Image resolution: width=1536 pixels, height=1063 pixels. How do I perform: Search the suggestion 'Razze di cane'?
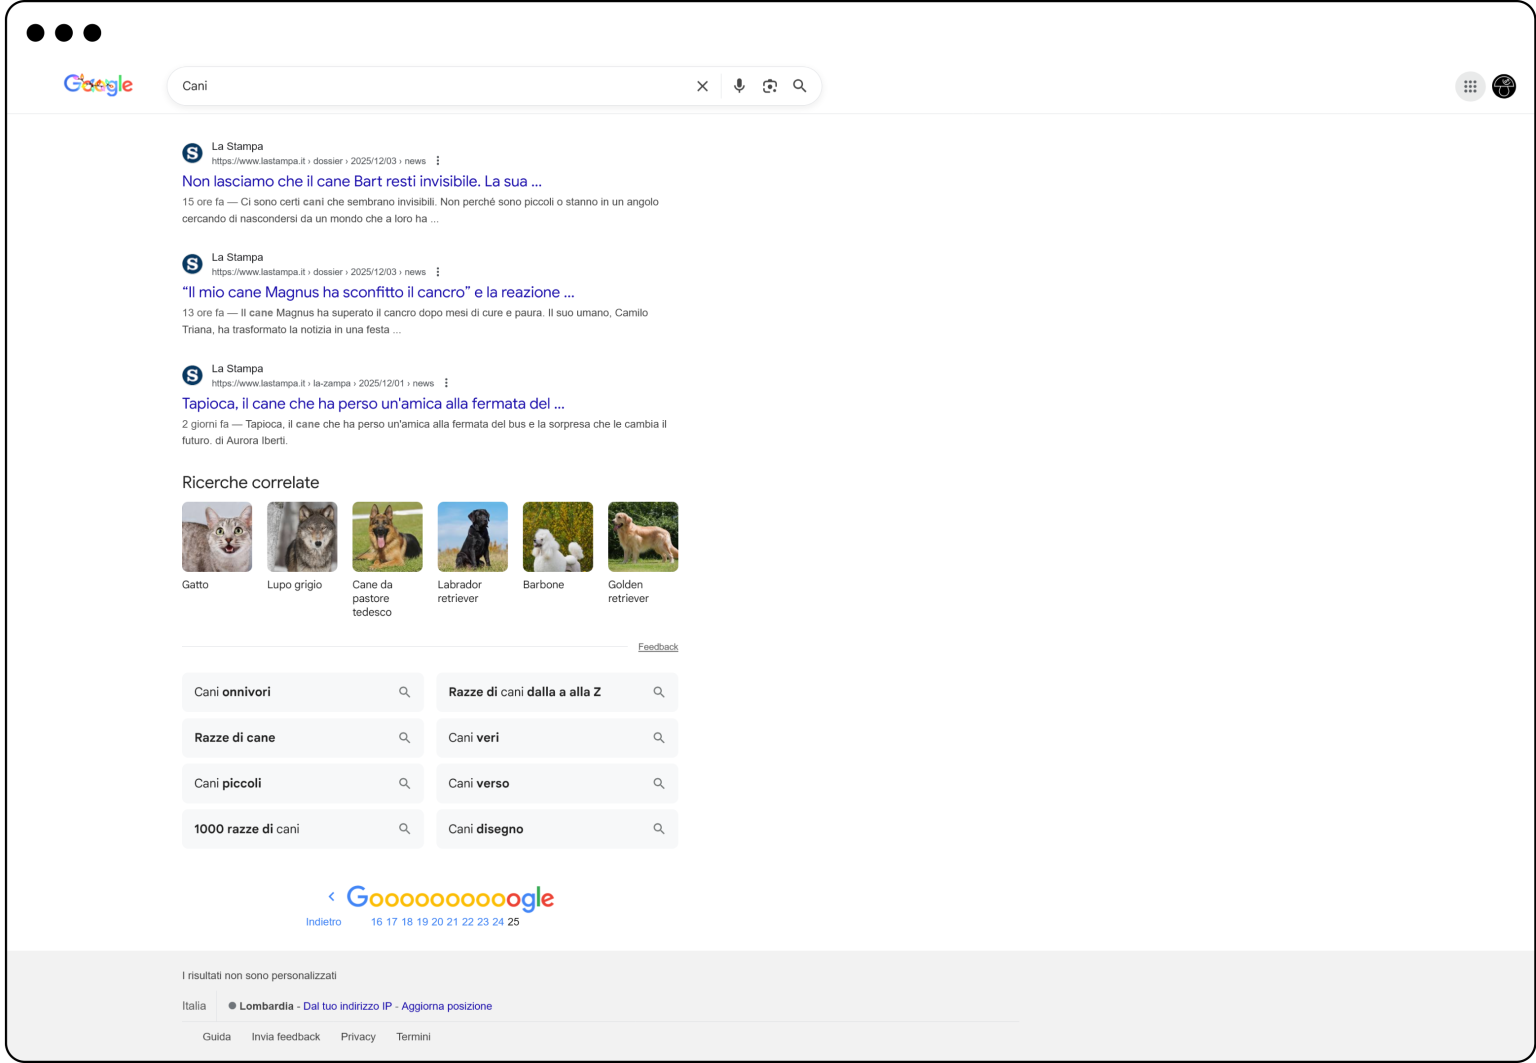pos(303,738)
